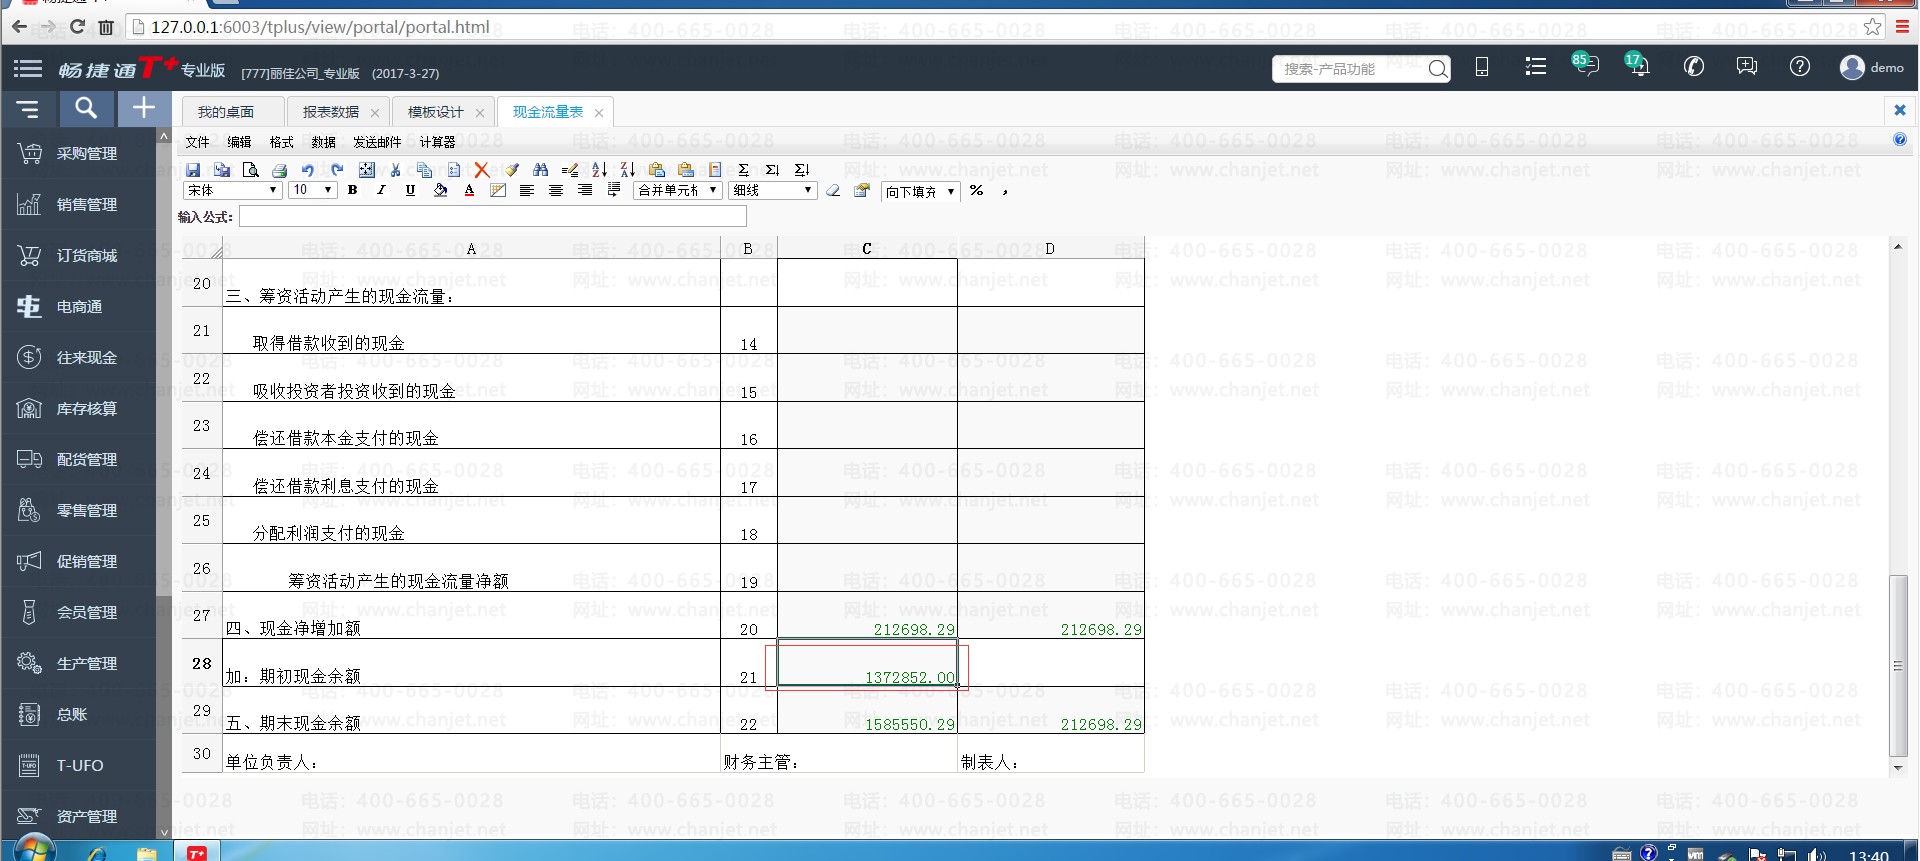Expand the 合并单元格 dropdown

pos(678,190)
